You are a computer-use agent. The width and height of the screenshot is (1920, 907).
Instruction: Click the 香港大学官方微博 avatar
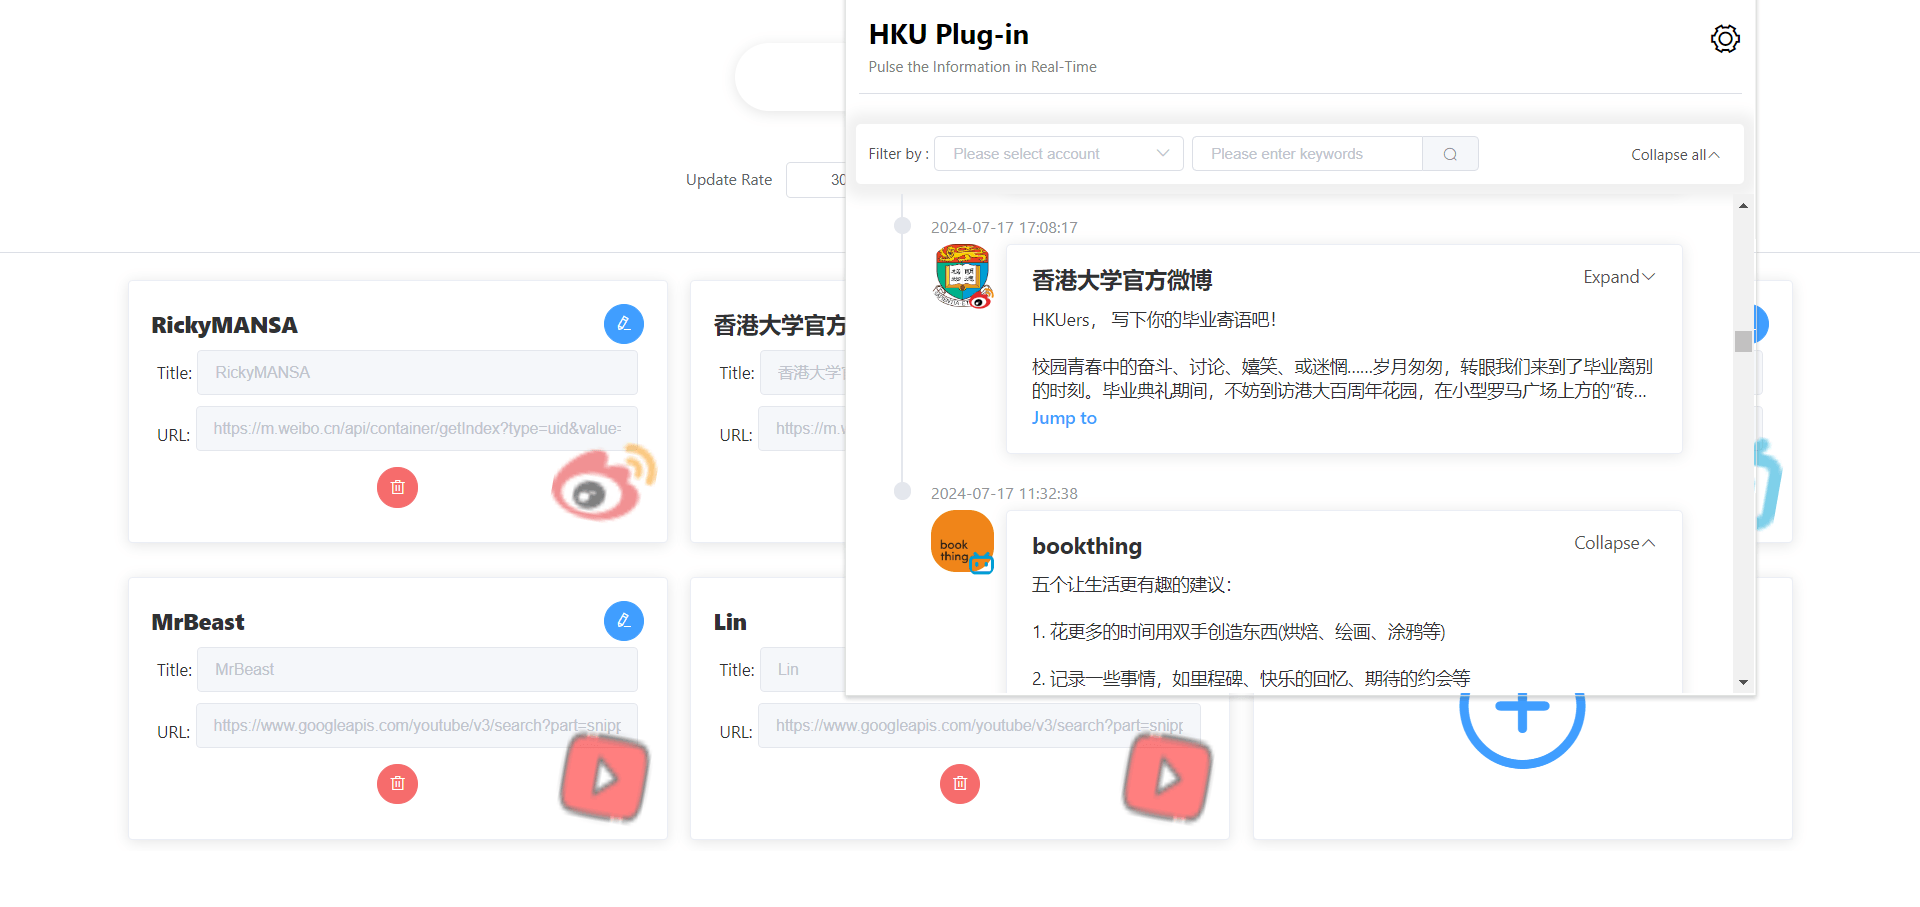point(962,276)
